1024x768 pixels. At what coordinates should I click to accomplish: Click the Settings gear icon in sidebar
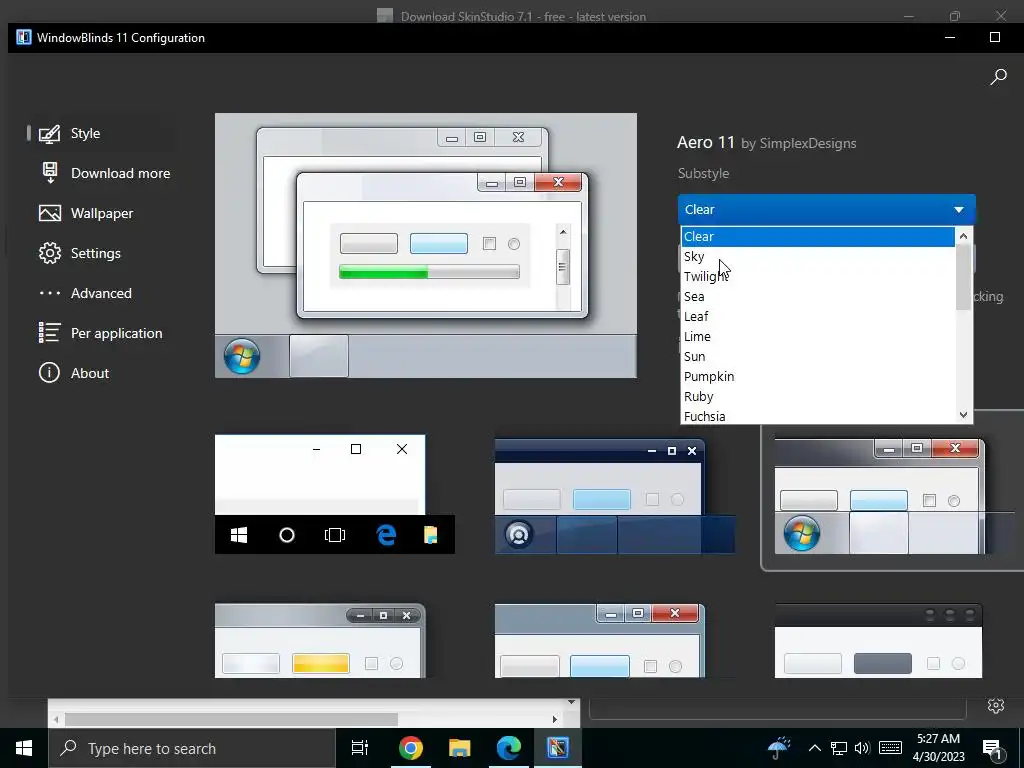[50, 253]
